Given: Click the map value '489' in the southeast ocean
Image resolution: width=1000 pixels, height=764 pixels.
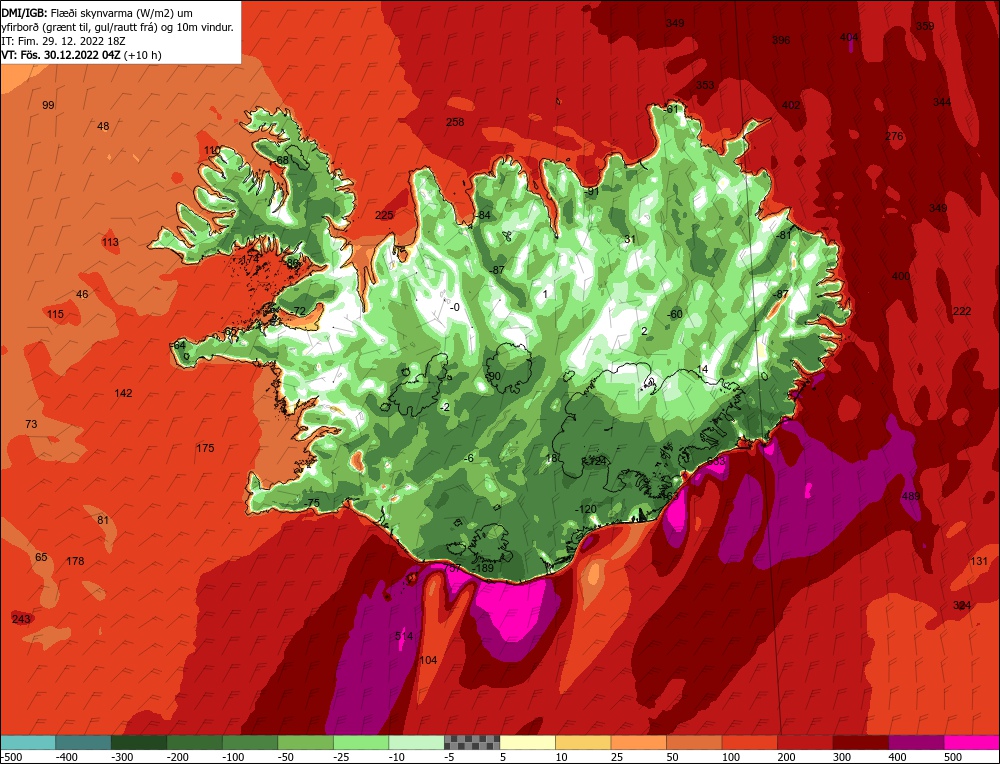Looking at the screenshot, I should pyautogui.click(x=911, y=496).
